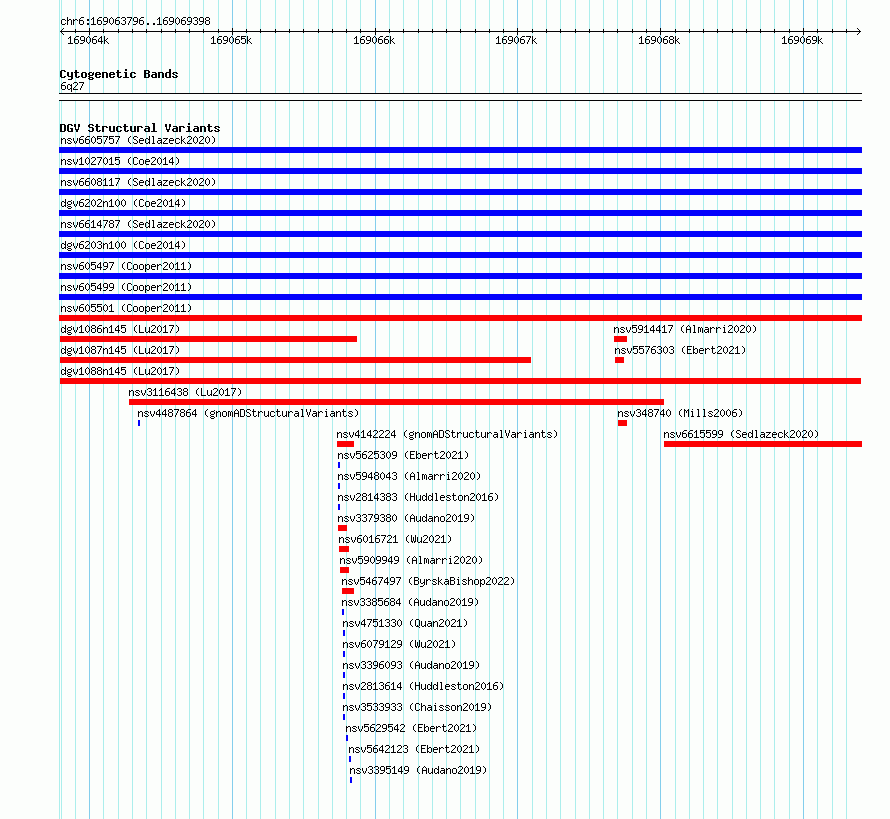This screenshot has height=819, width=890.
Task: Click the ruler's left arrowhead
Action: pos(62,32)
